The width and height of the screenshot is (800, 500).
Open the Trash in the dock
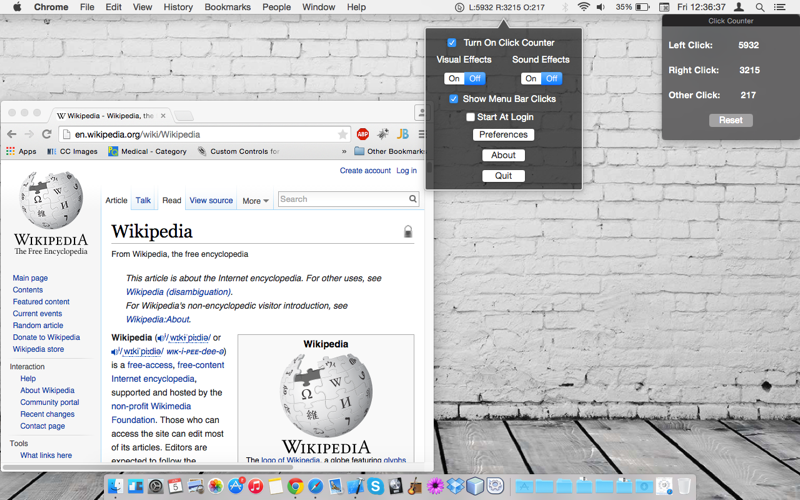(x=684, y=486)
